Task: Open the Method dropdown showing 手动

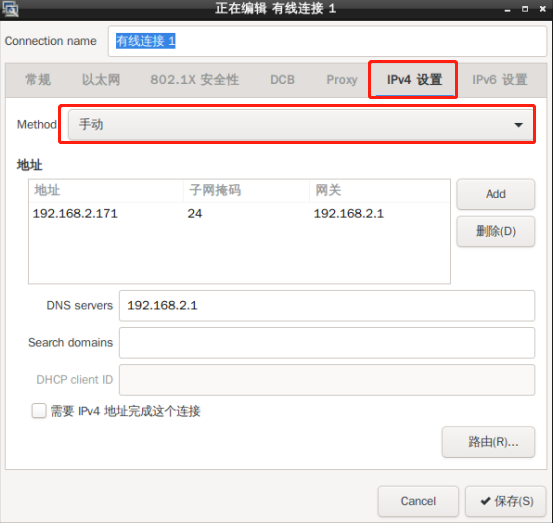Action: click(300, 124)
